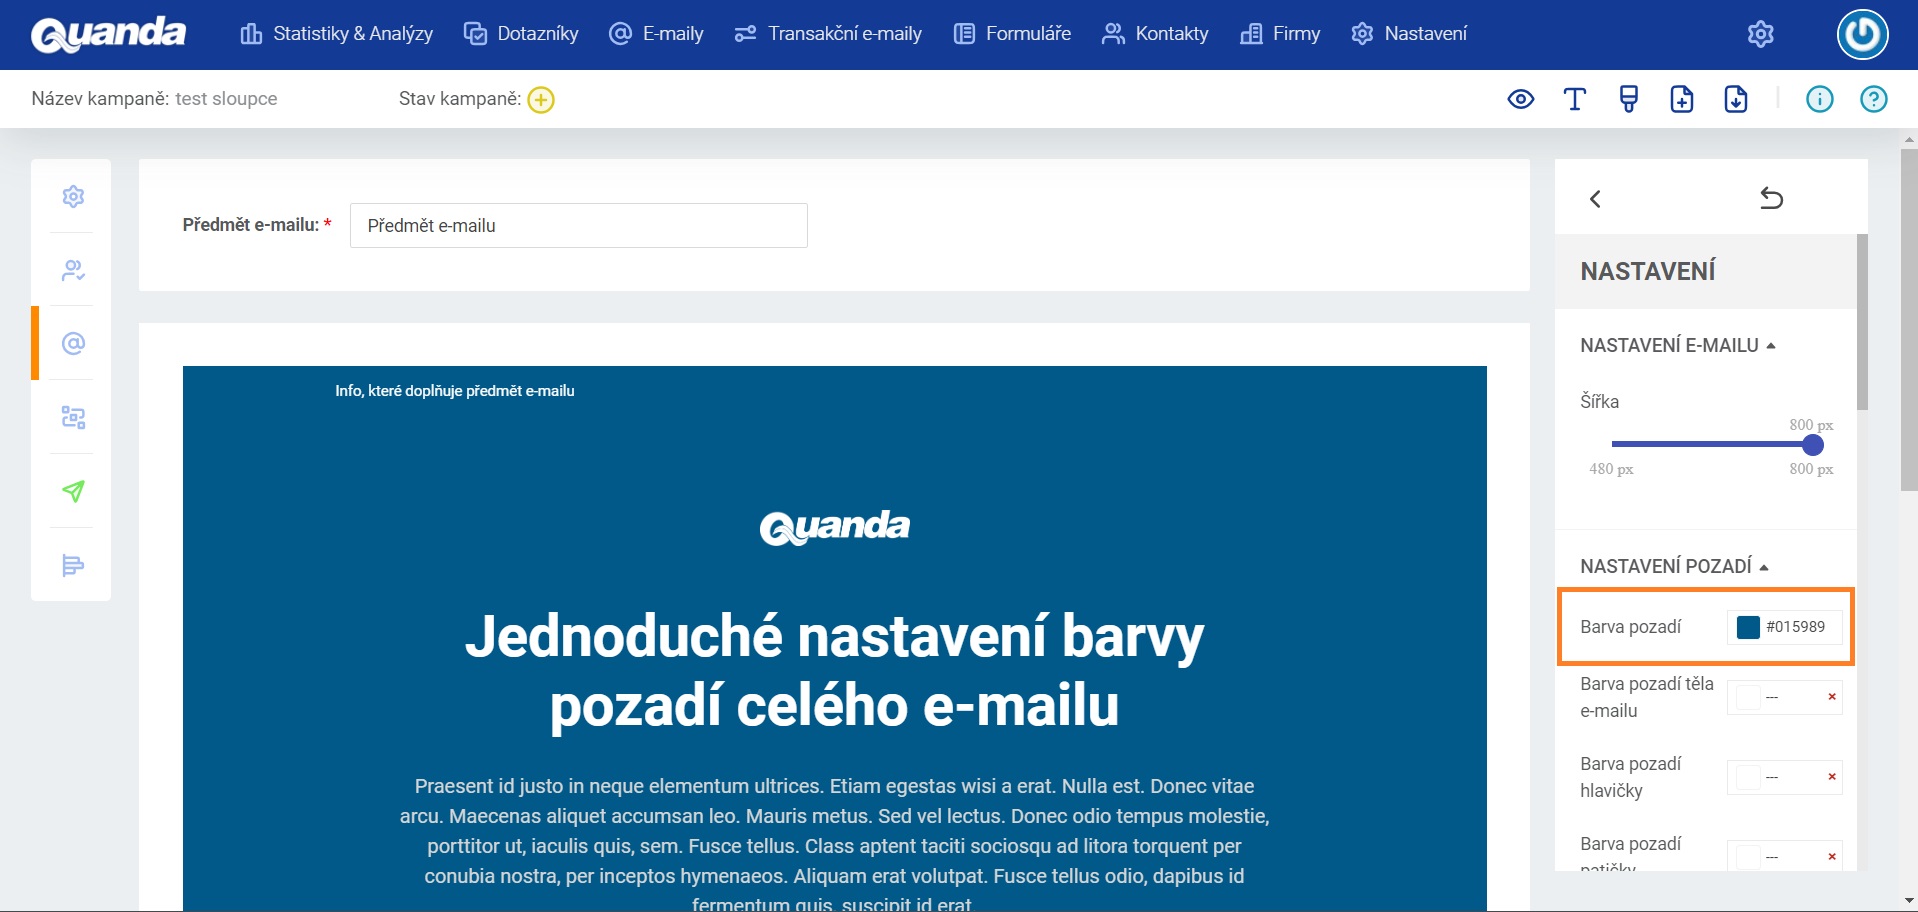
Task: Click campaign name text test sloupce
Action: 226,99
